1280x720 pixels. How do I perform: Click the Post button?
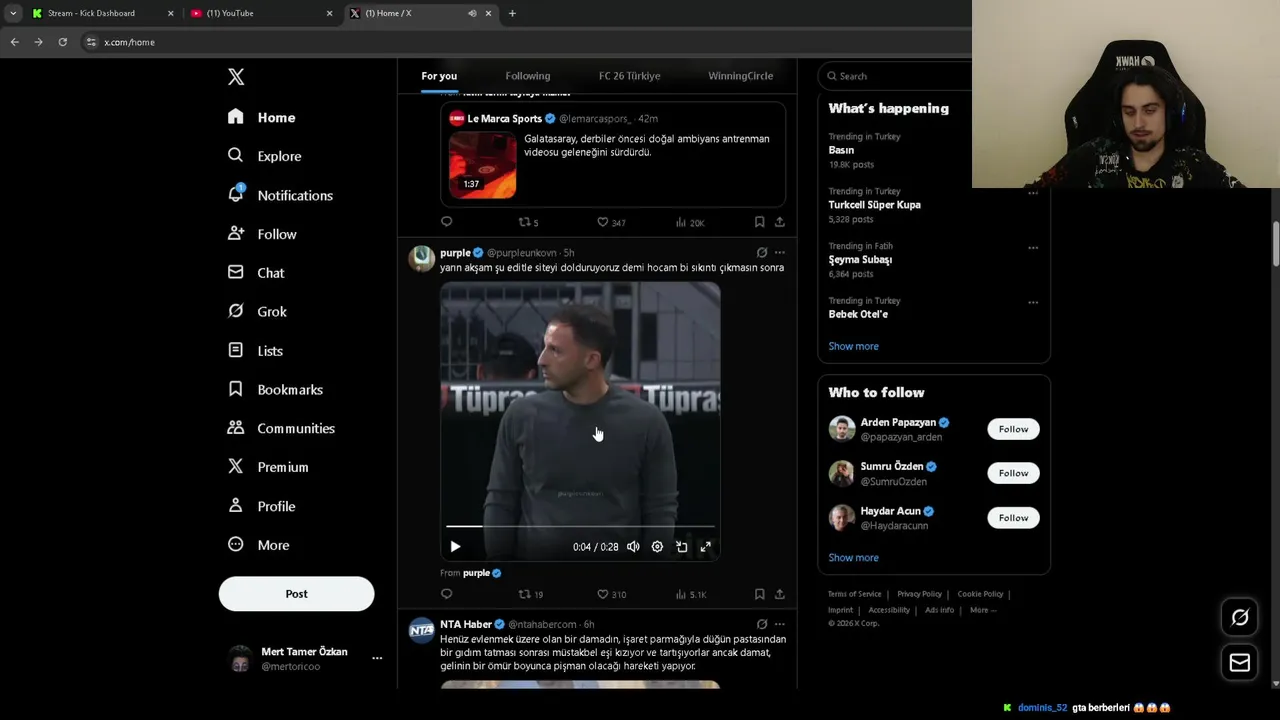(297, 594)
